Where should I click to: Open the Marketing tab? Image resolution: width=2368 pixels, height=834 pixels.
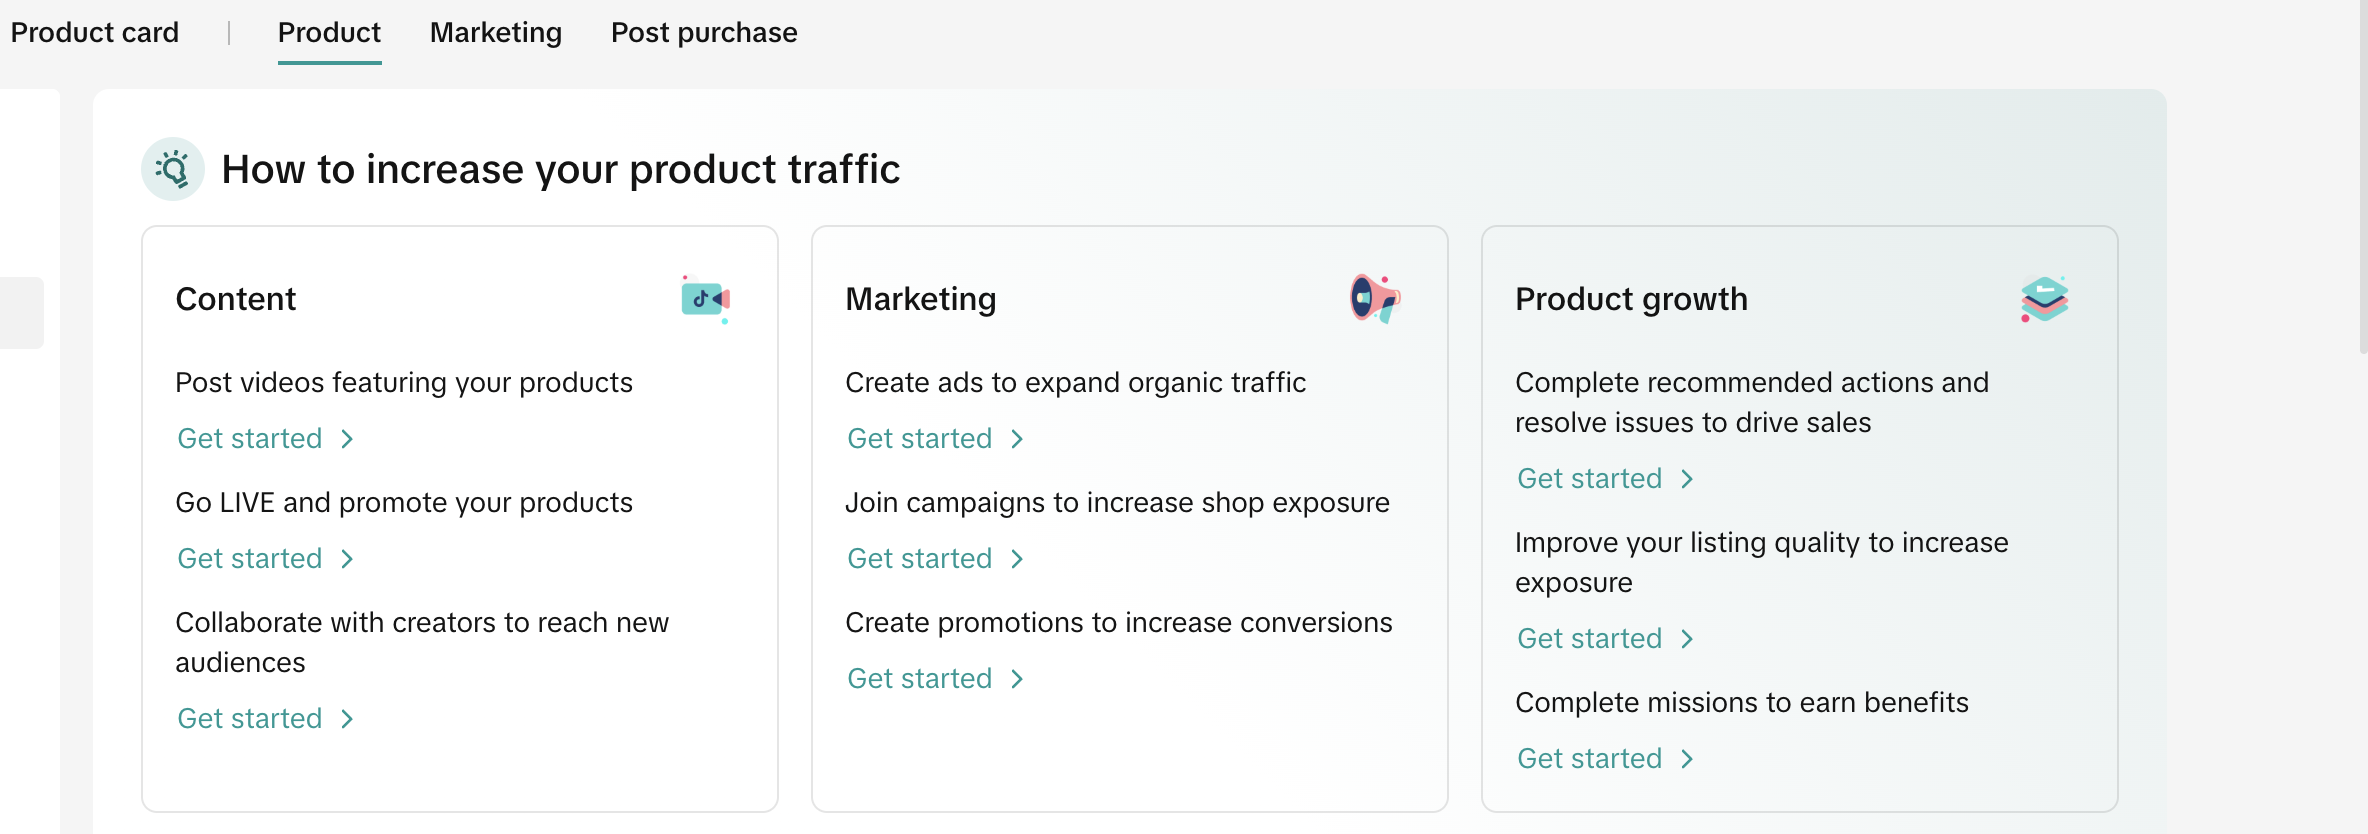click(496, 33)
